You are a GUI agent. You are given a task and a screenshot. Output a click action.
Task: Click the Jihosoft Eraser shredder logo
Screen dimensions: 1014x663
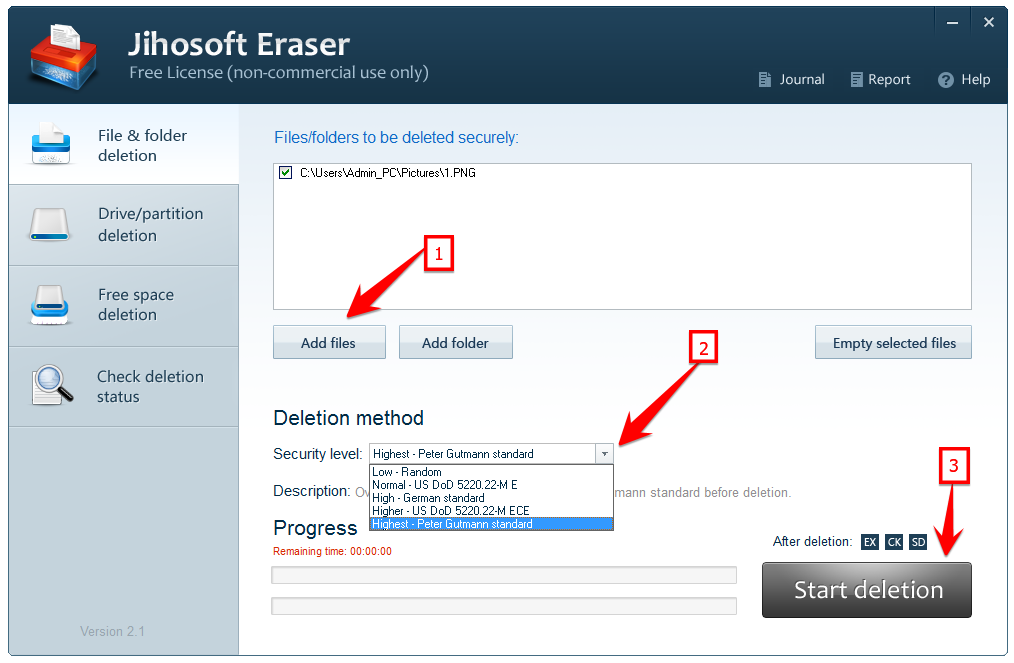click(62, 55)
